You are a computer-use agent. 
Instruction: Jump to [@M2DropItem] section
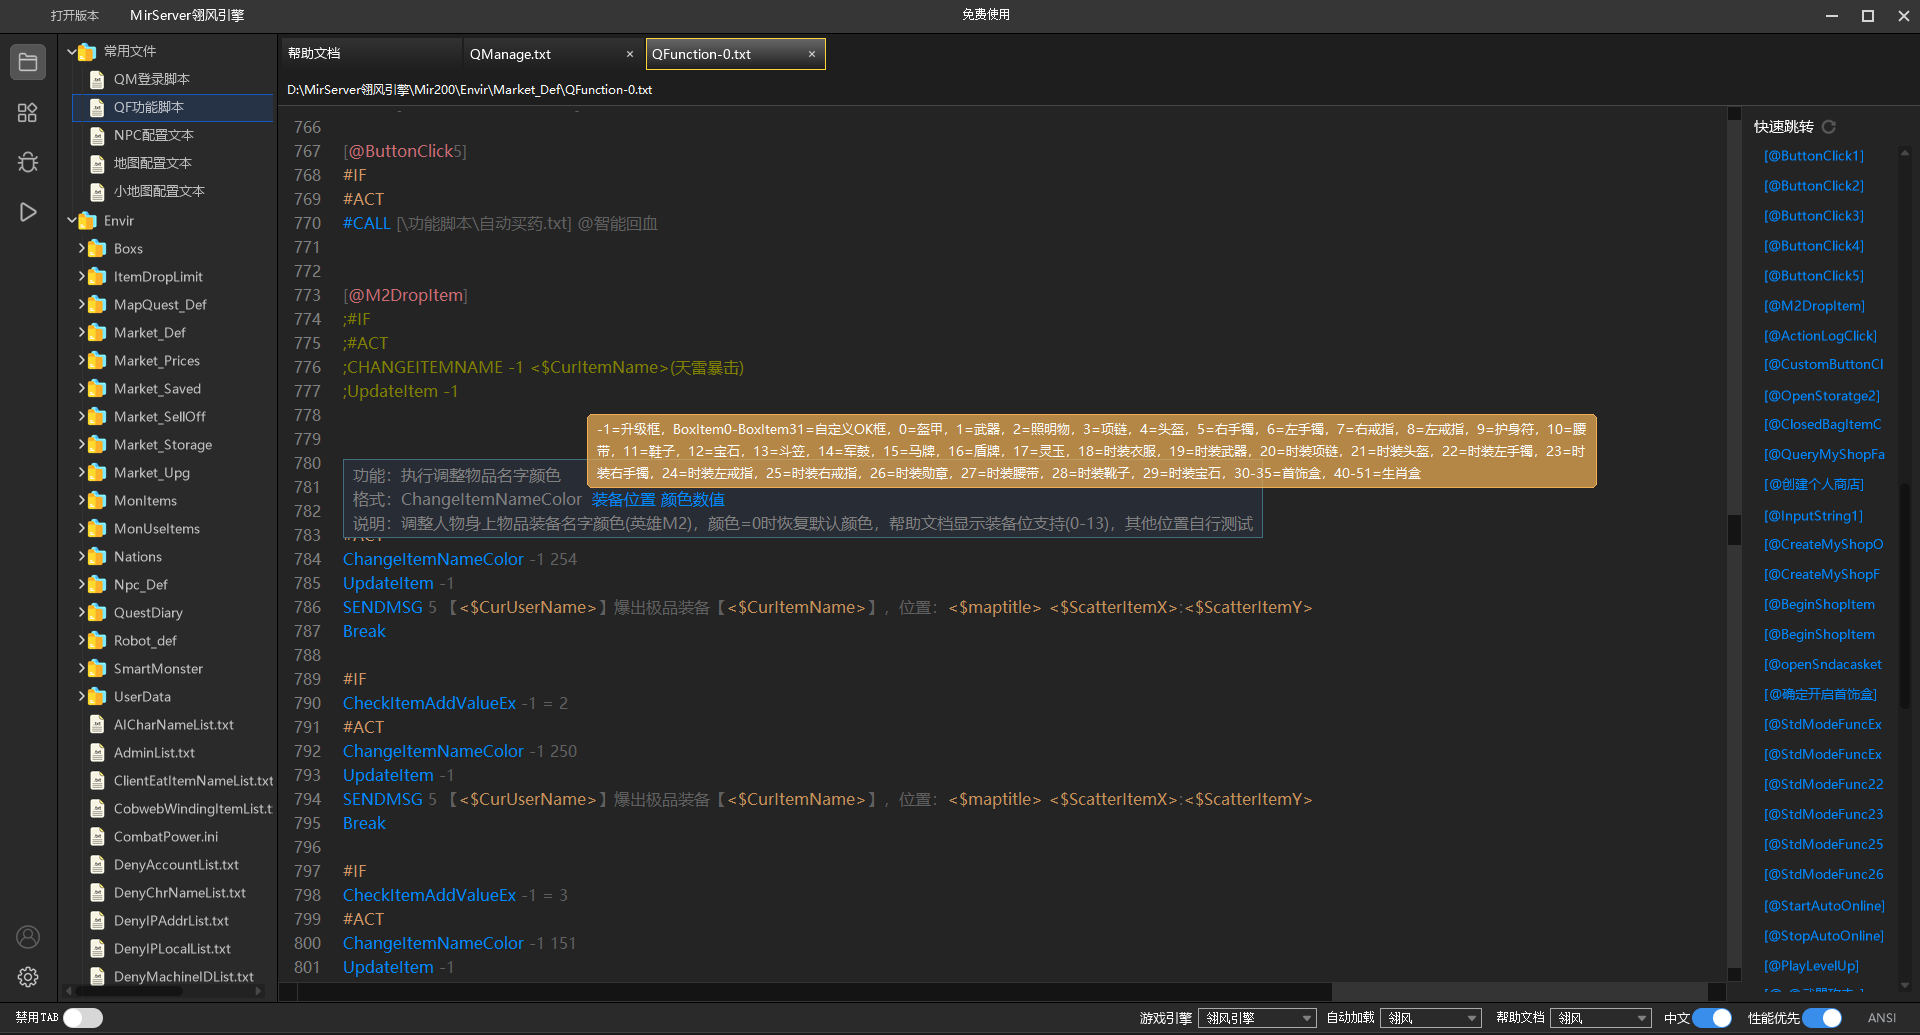point(1814,306)
